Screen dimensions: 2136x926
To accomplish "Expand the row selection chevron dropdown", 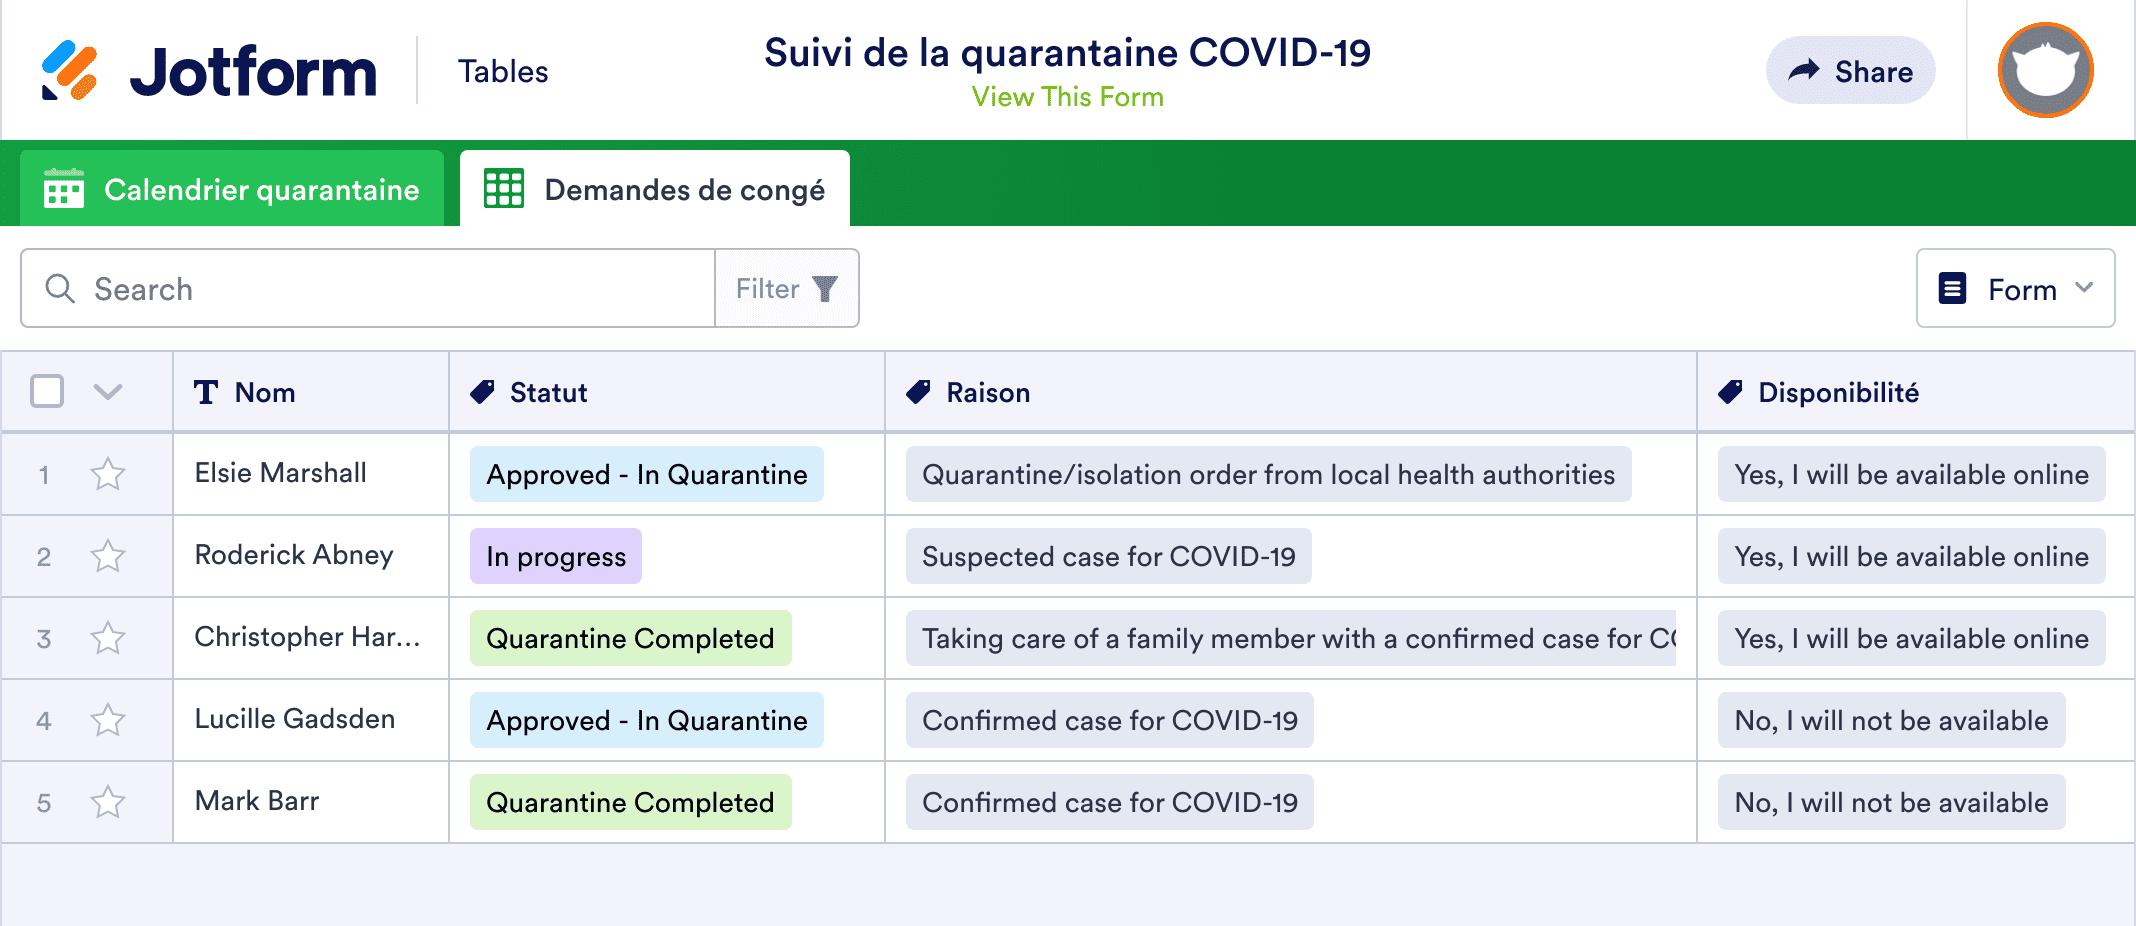I will coord(108,391).
